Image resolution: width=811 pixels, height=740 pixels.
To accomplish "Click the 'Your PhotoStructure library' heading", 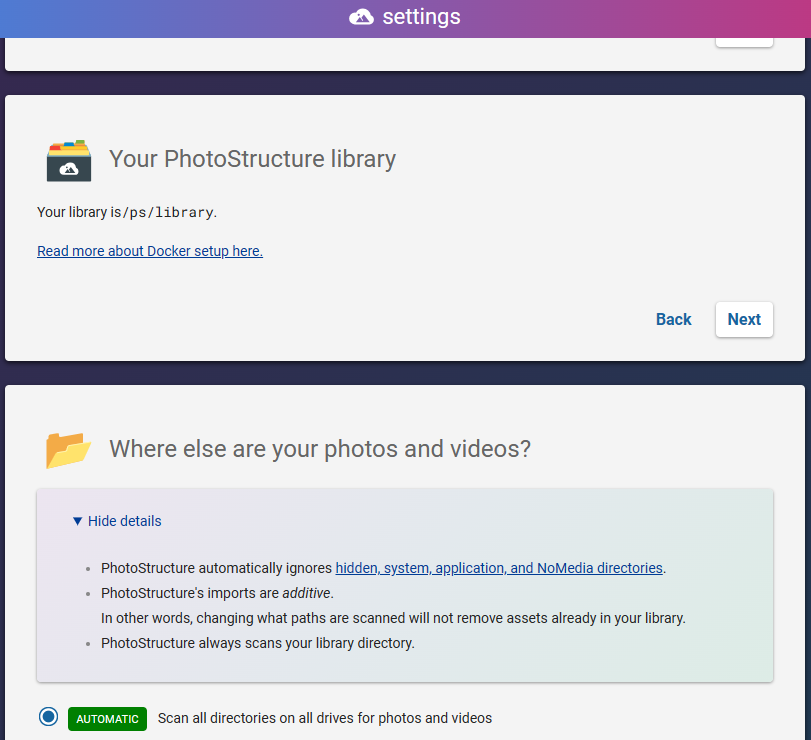I will coord(252,158).
